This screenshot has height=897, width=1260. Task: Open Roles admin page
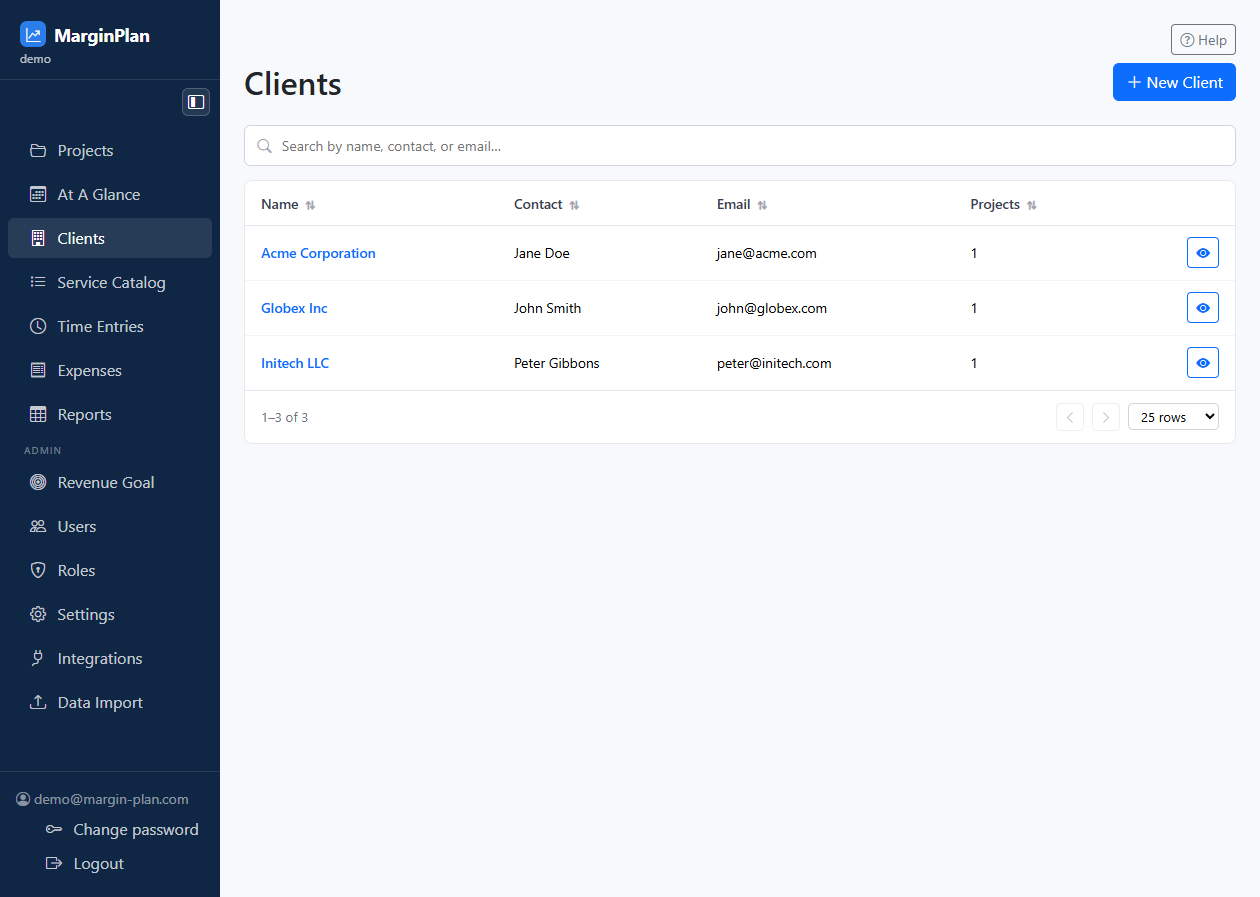click(x=110, y=571)
